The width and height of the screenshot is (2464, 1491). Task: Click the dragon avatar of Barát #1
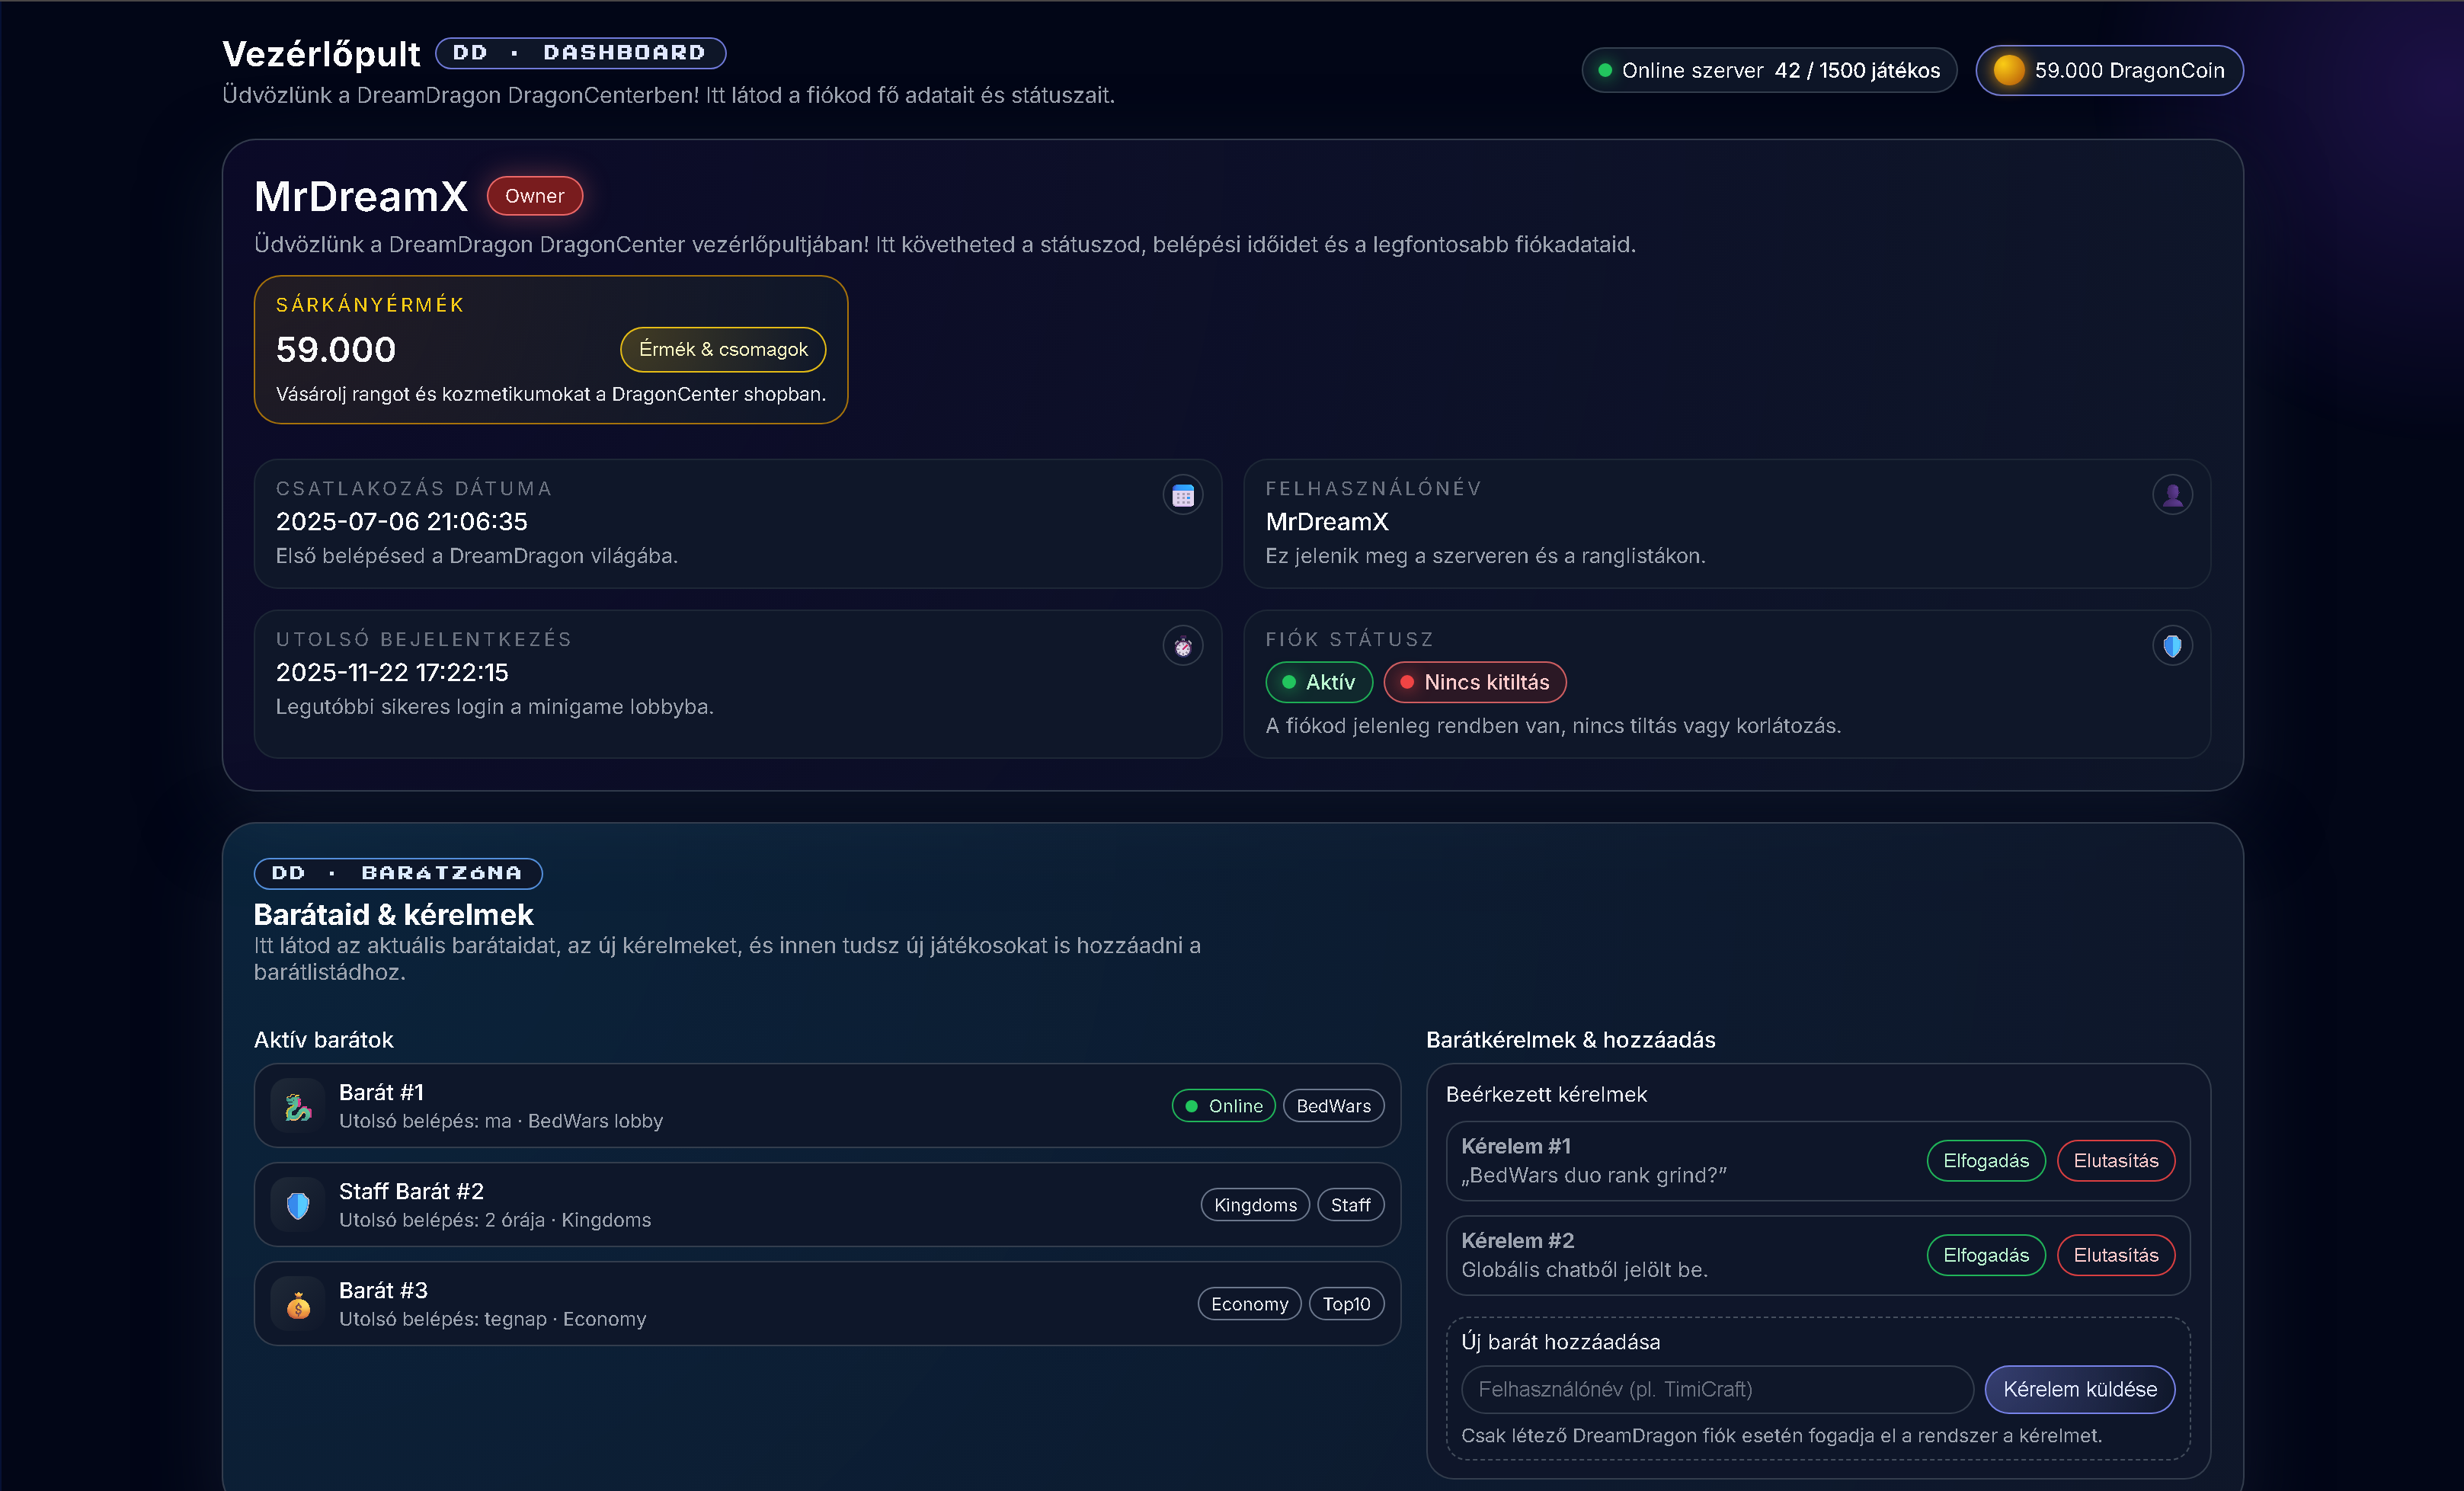tap(298, 1106)
